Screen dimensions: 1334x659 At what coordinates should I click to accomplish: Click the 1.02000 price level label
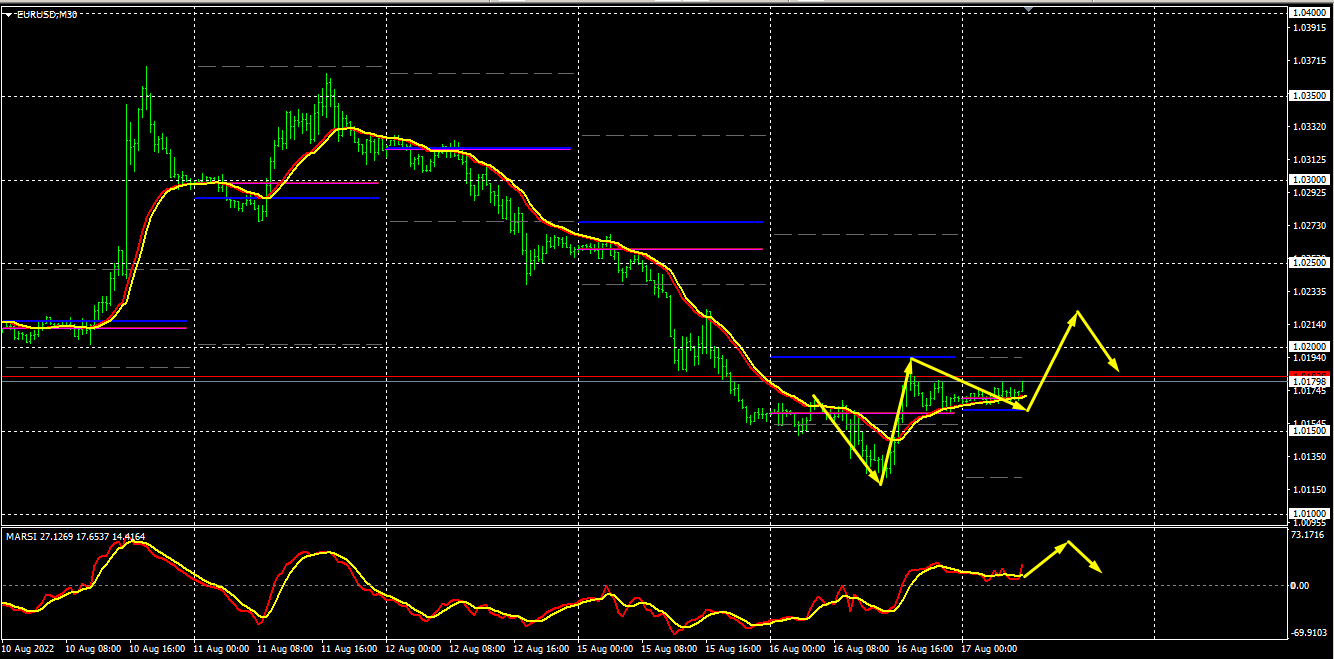click(1309, 346)
